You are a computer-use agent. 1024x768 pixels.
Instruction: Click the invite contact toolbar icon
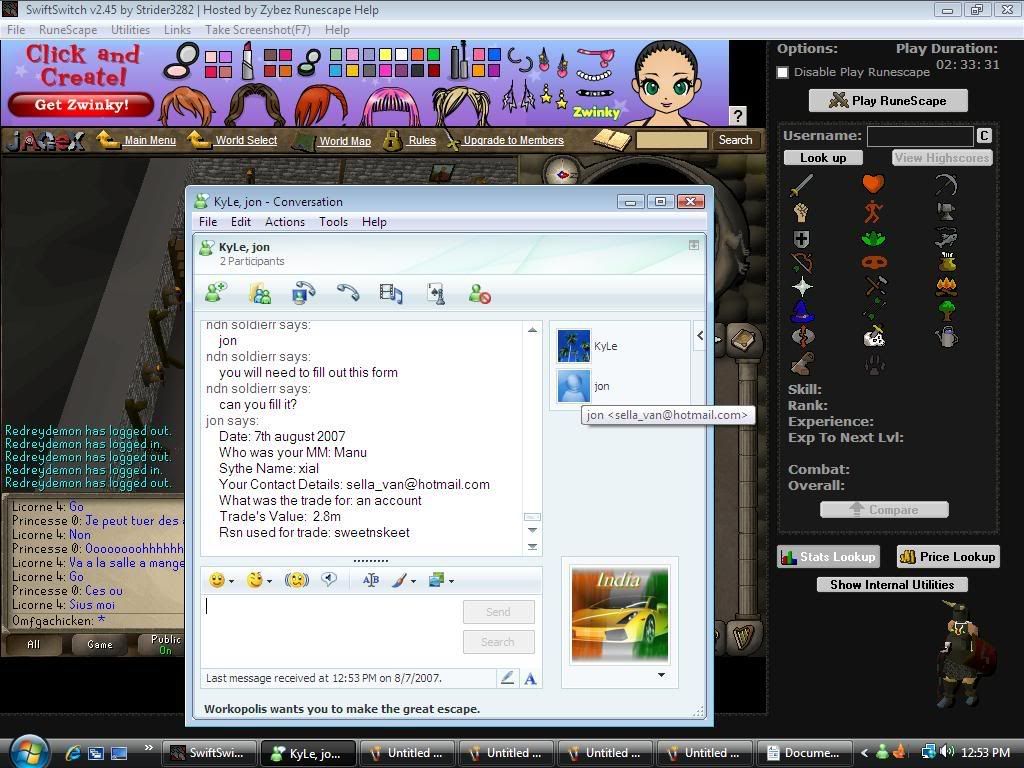click(x=216, y=292)
